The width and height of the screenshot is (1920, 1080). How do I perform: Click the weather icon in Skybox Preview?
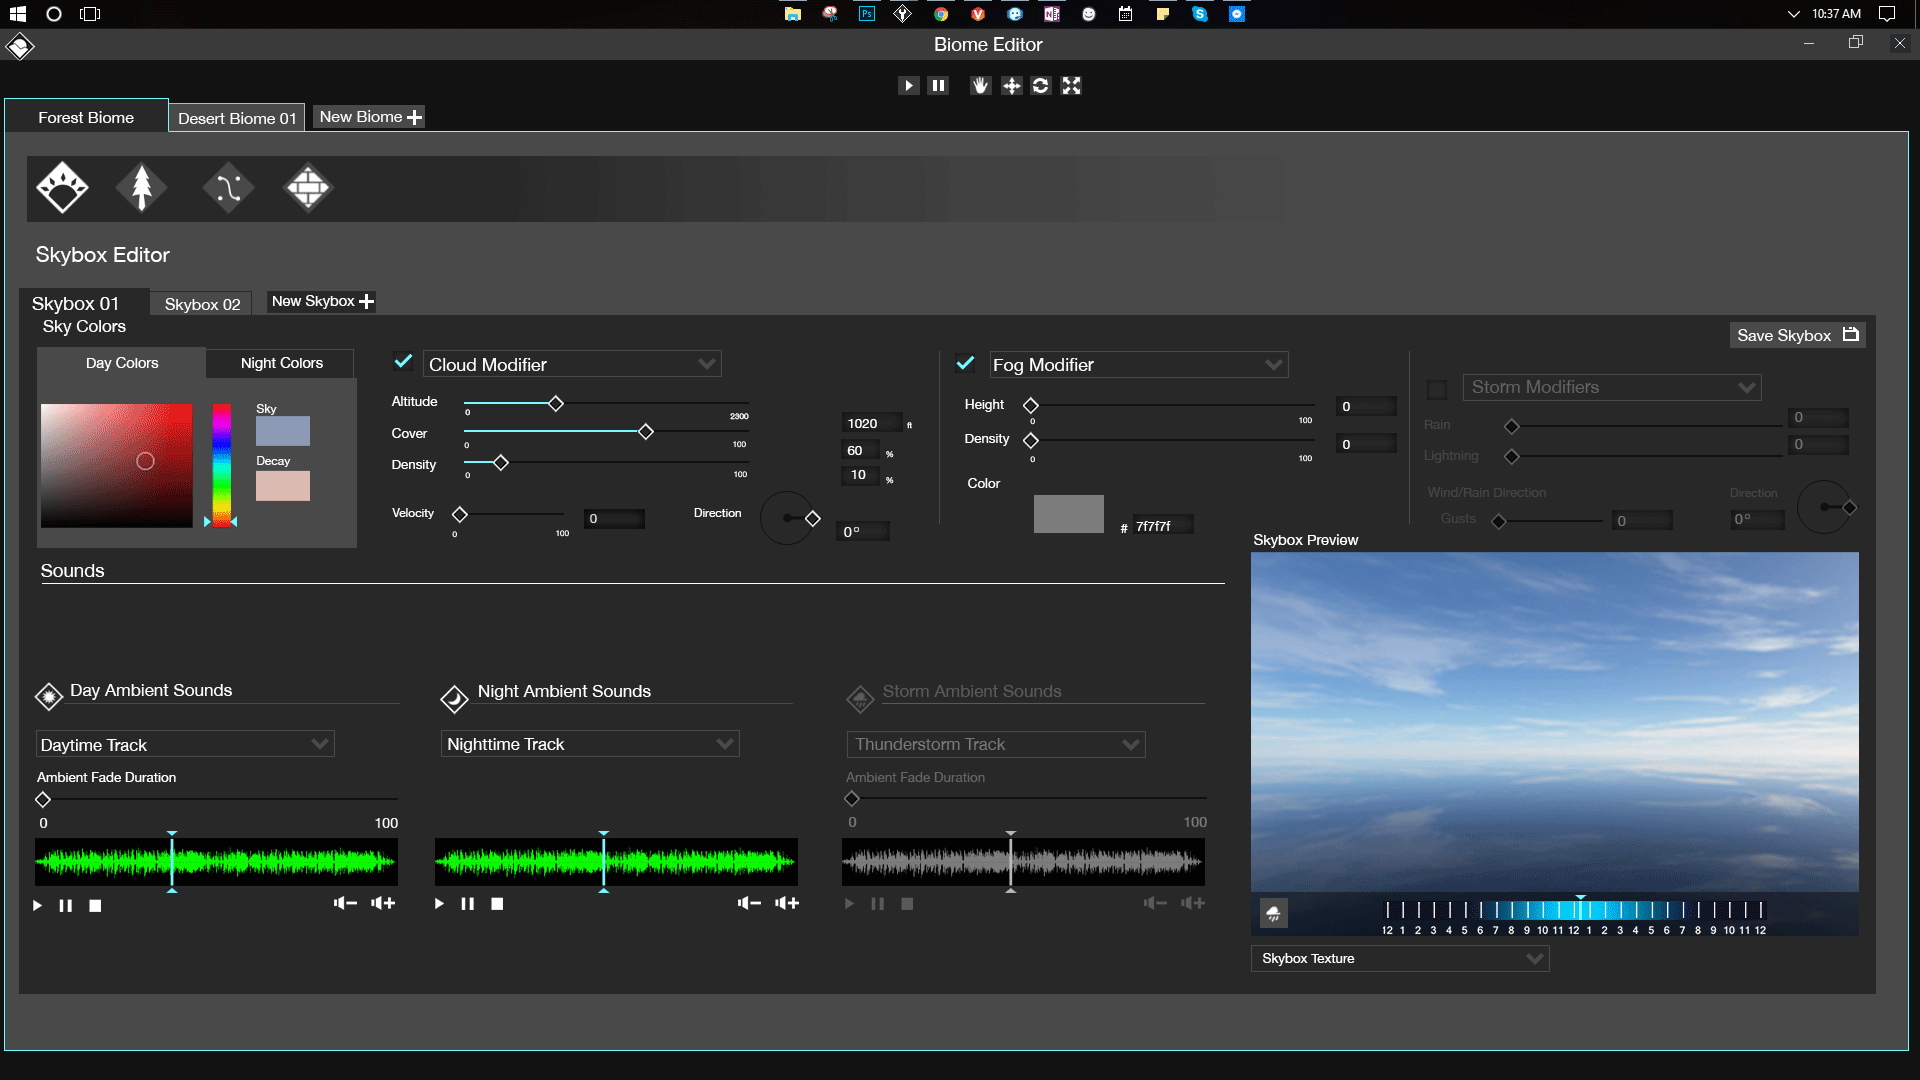click(1273, 913)
